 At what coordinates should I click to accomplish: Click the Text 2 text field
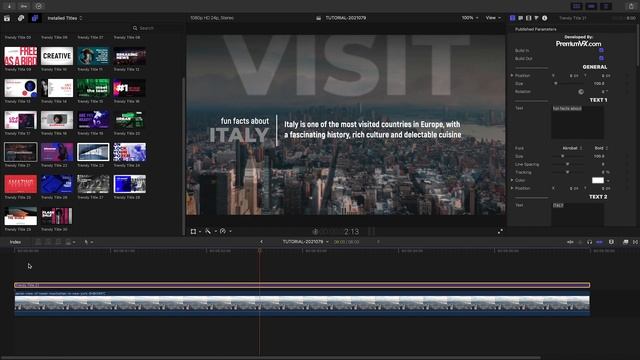(x=578, y=214)
